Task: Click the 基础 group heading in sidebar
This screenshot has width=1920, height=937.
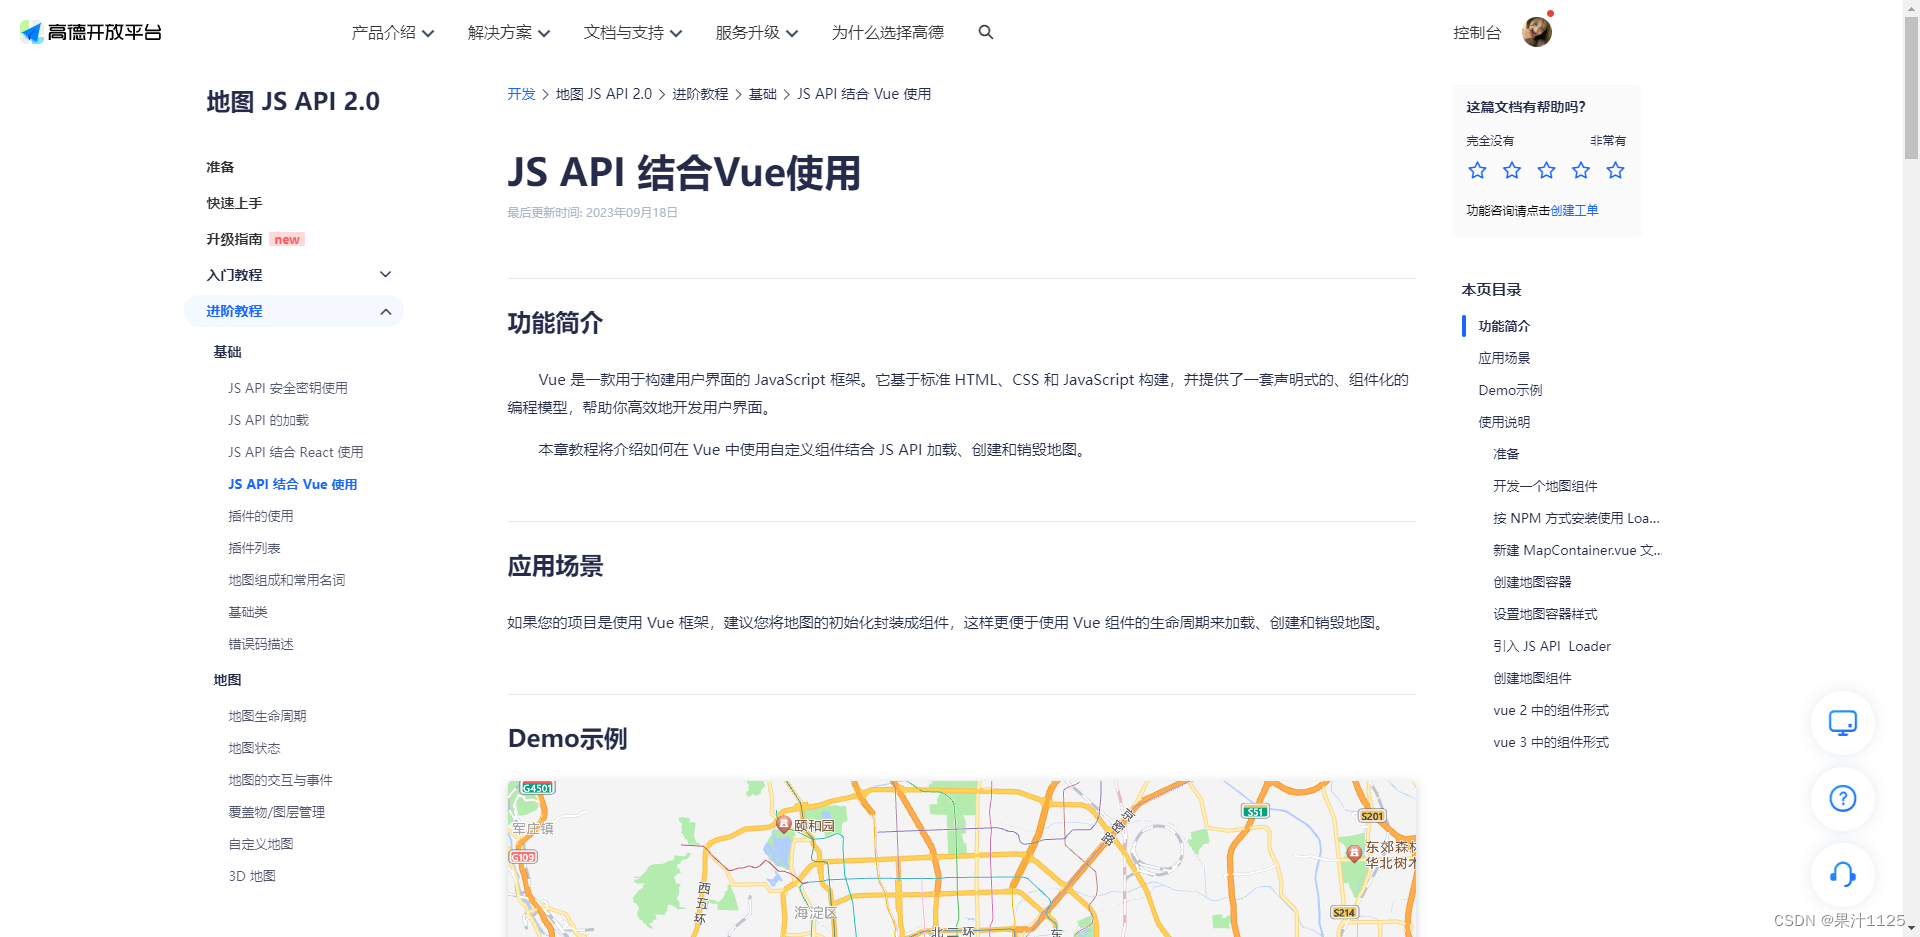Action: [227, 352]
